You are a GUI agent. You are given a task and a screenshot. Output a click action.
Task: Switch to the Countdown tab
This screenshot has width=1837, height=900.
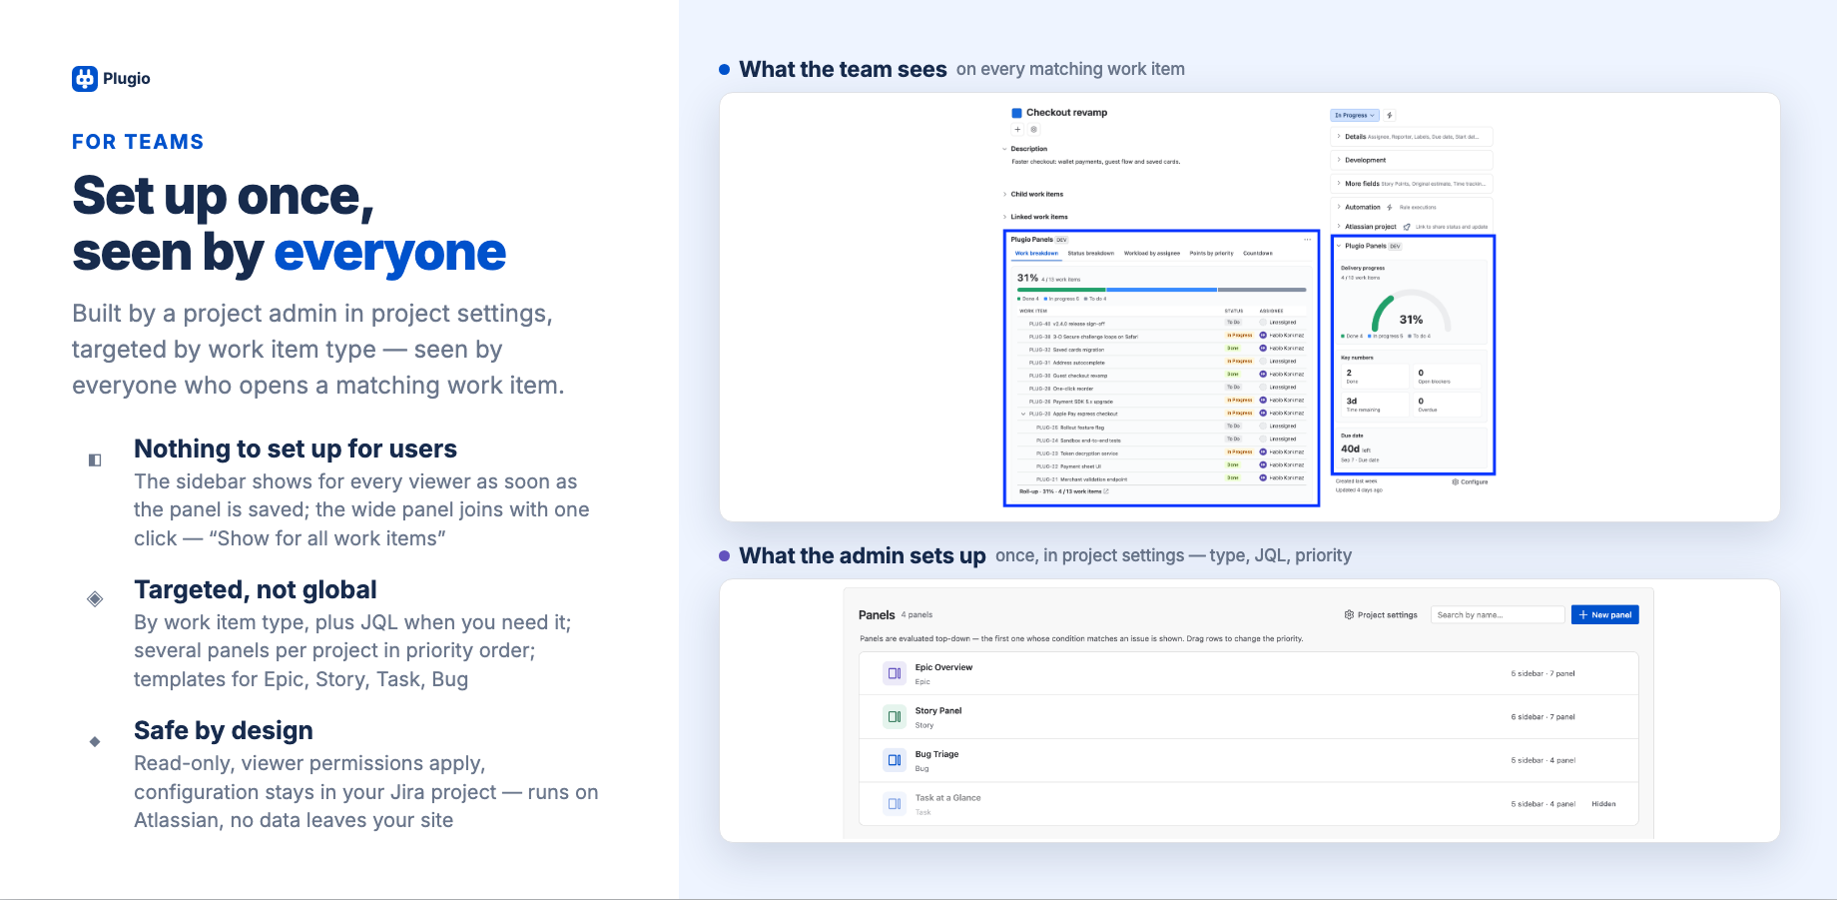coord(1258,253)
